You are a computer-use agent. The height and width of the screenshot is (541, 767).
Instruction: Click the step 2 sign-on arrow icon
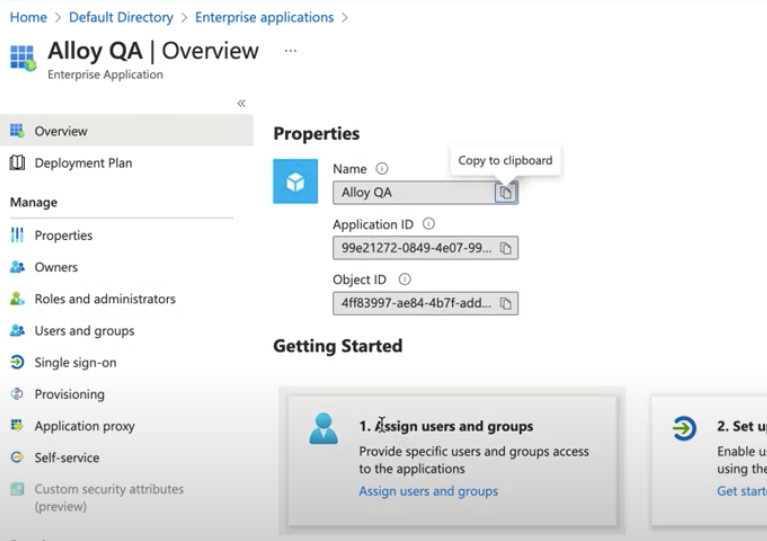point(684,428)
